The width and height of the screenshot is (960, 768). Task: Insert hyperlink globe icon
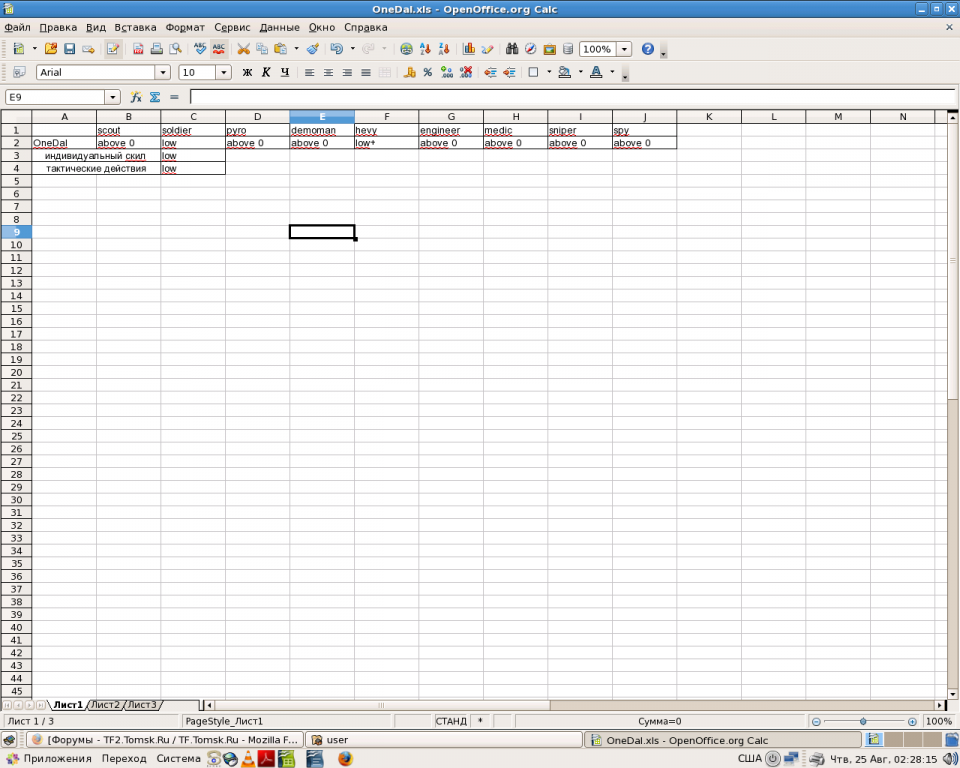pos(406,49)
